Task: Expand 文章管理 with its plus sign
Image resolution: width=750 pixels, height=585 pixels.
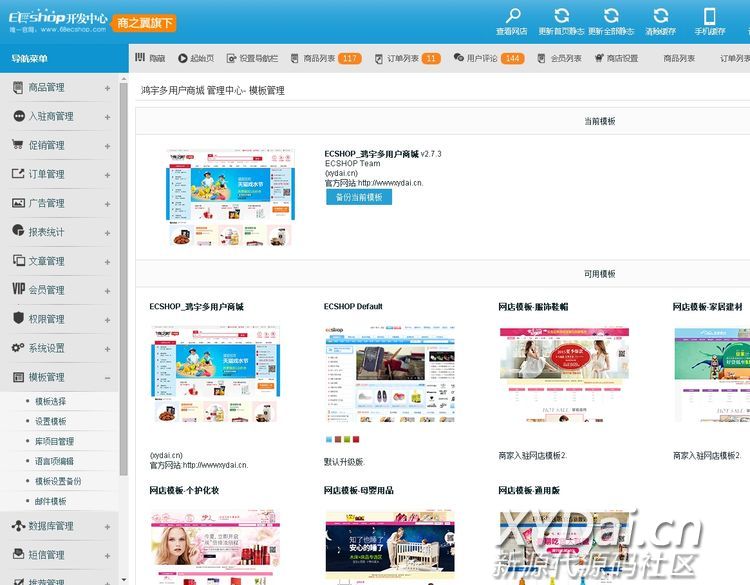Action: [108, 262]
